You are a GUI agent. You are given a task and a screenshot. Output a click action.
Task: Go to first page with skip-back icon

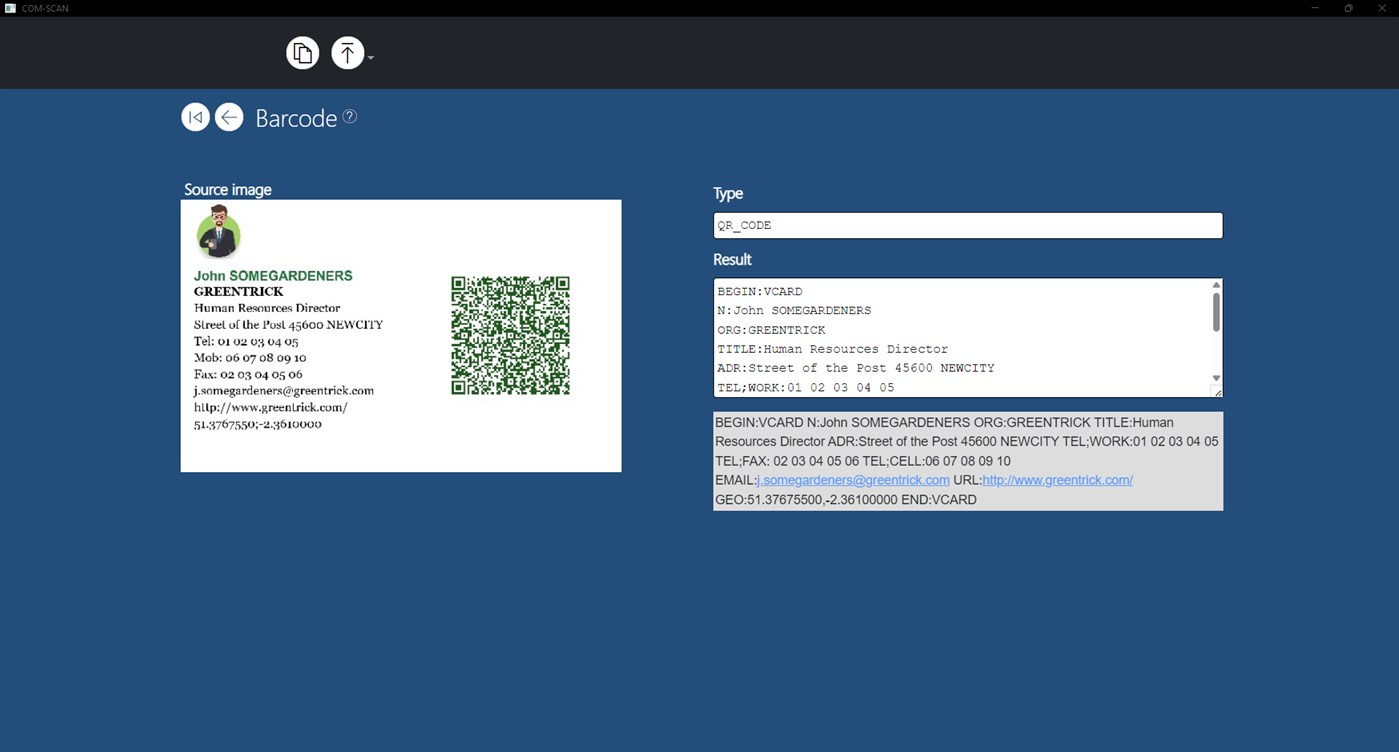(x=195, y=117)
